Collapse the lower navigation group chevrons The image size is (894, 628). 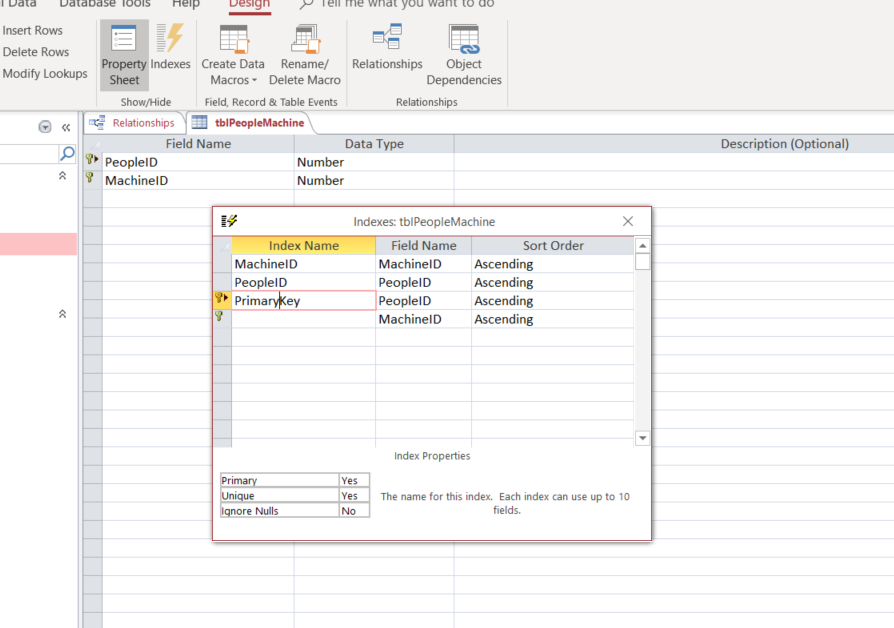pyautogui.click(x=62, y=314)
